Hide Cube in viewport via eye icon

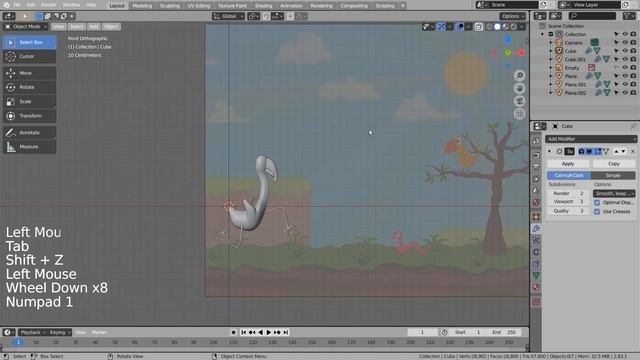point(625,51)
